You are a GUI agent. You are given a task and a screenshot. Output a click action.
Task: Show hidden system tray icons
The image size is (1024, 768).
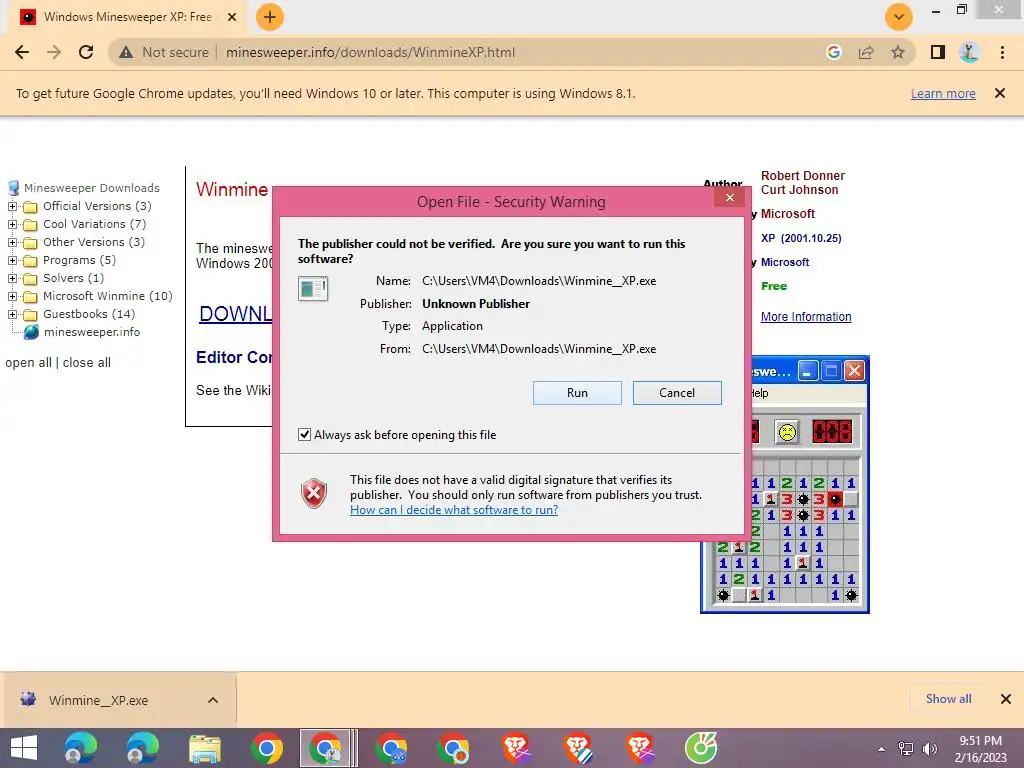click(x=882, y=749)
